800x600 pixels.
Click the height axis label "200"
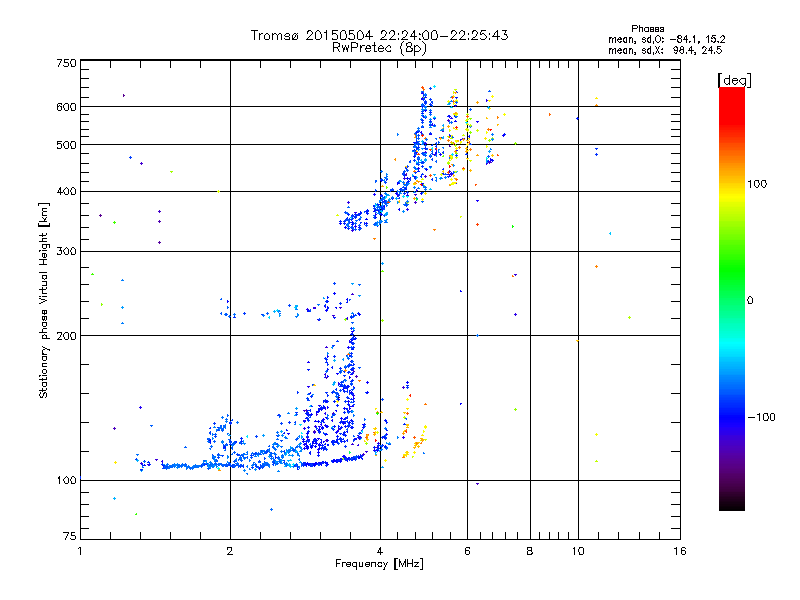[x=66, y=336]
